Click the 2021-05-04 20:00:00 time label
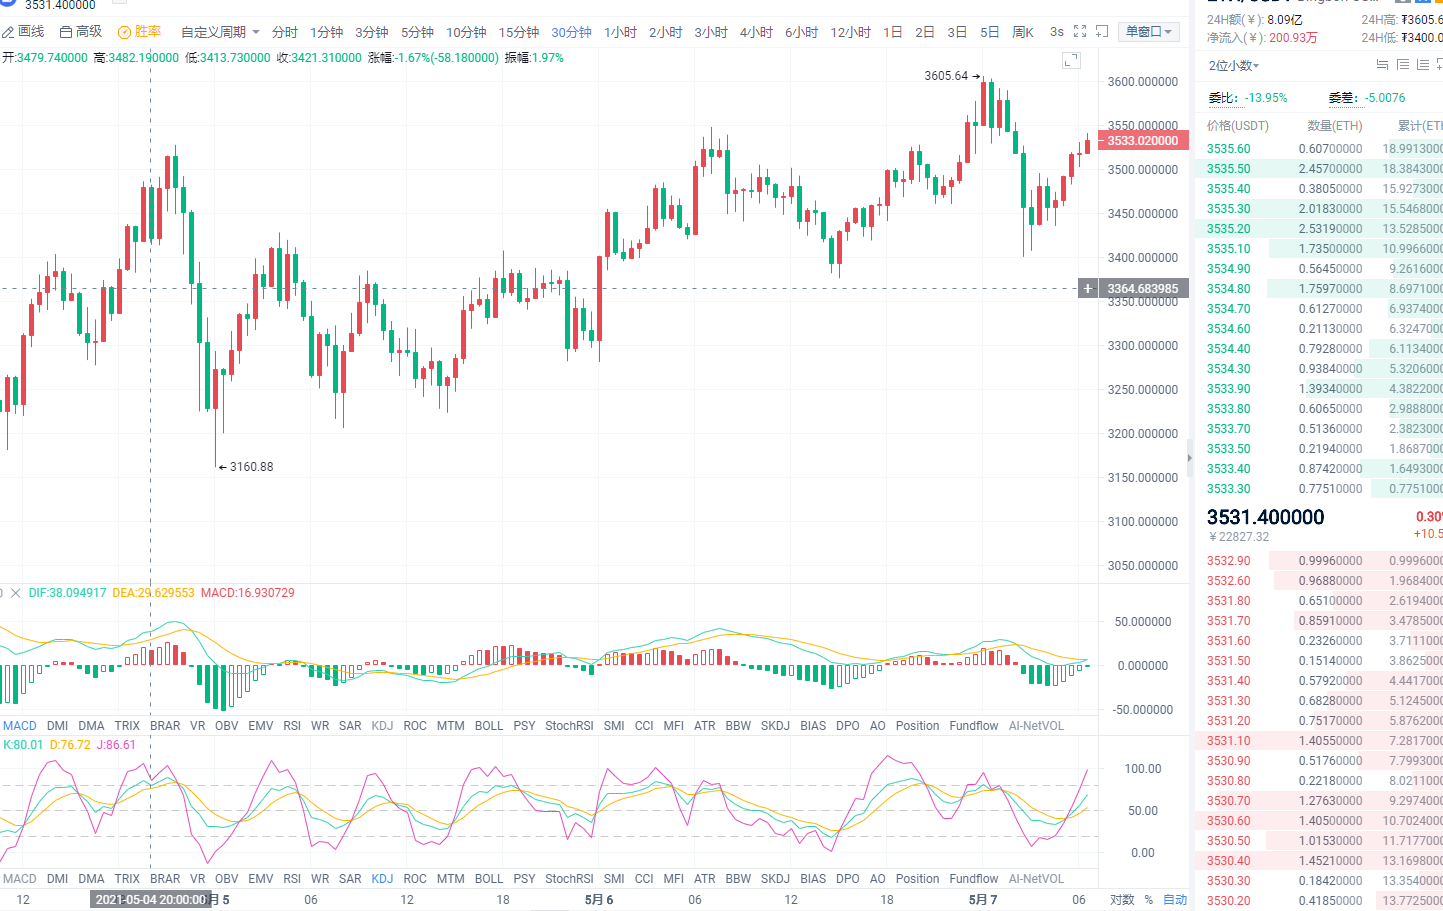 pos(150,900)
